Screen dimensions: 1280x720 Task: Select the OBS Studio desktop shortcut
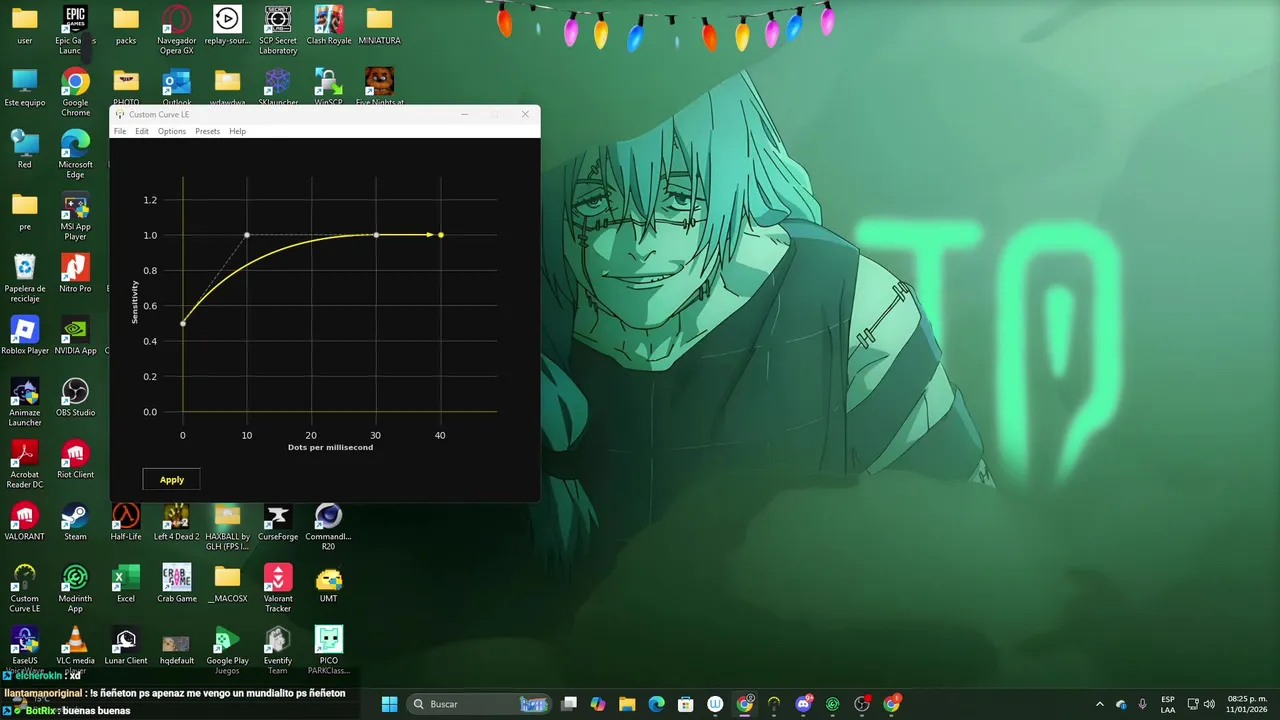75,398
